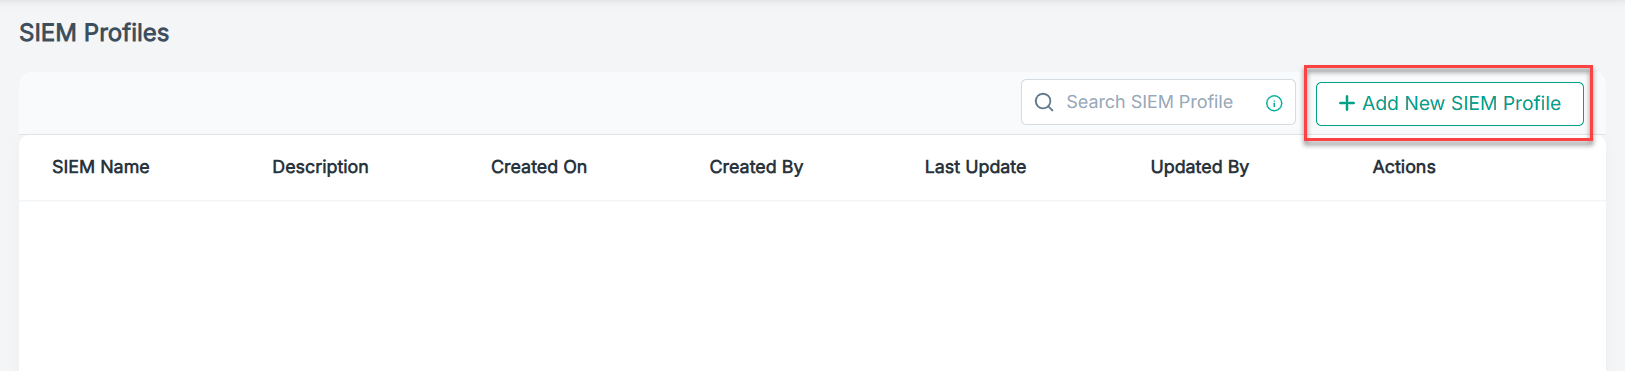Open the search info tooltip icon
This screenshot has height=371, width=1625.
[1274, 103]
